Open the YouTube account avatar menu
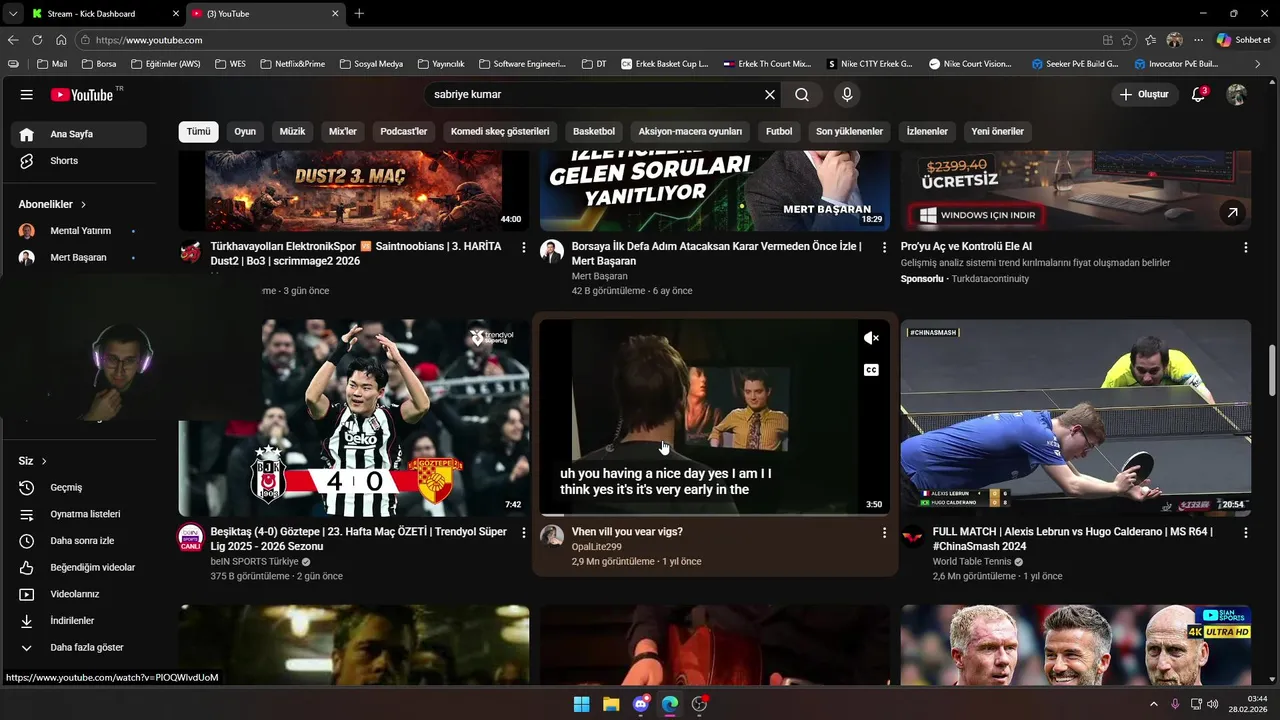Viewport: 1280px width, 720px height. click(x=1237, y=94)
